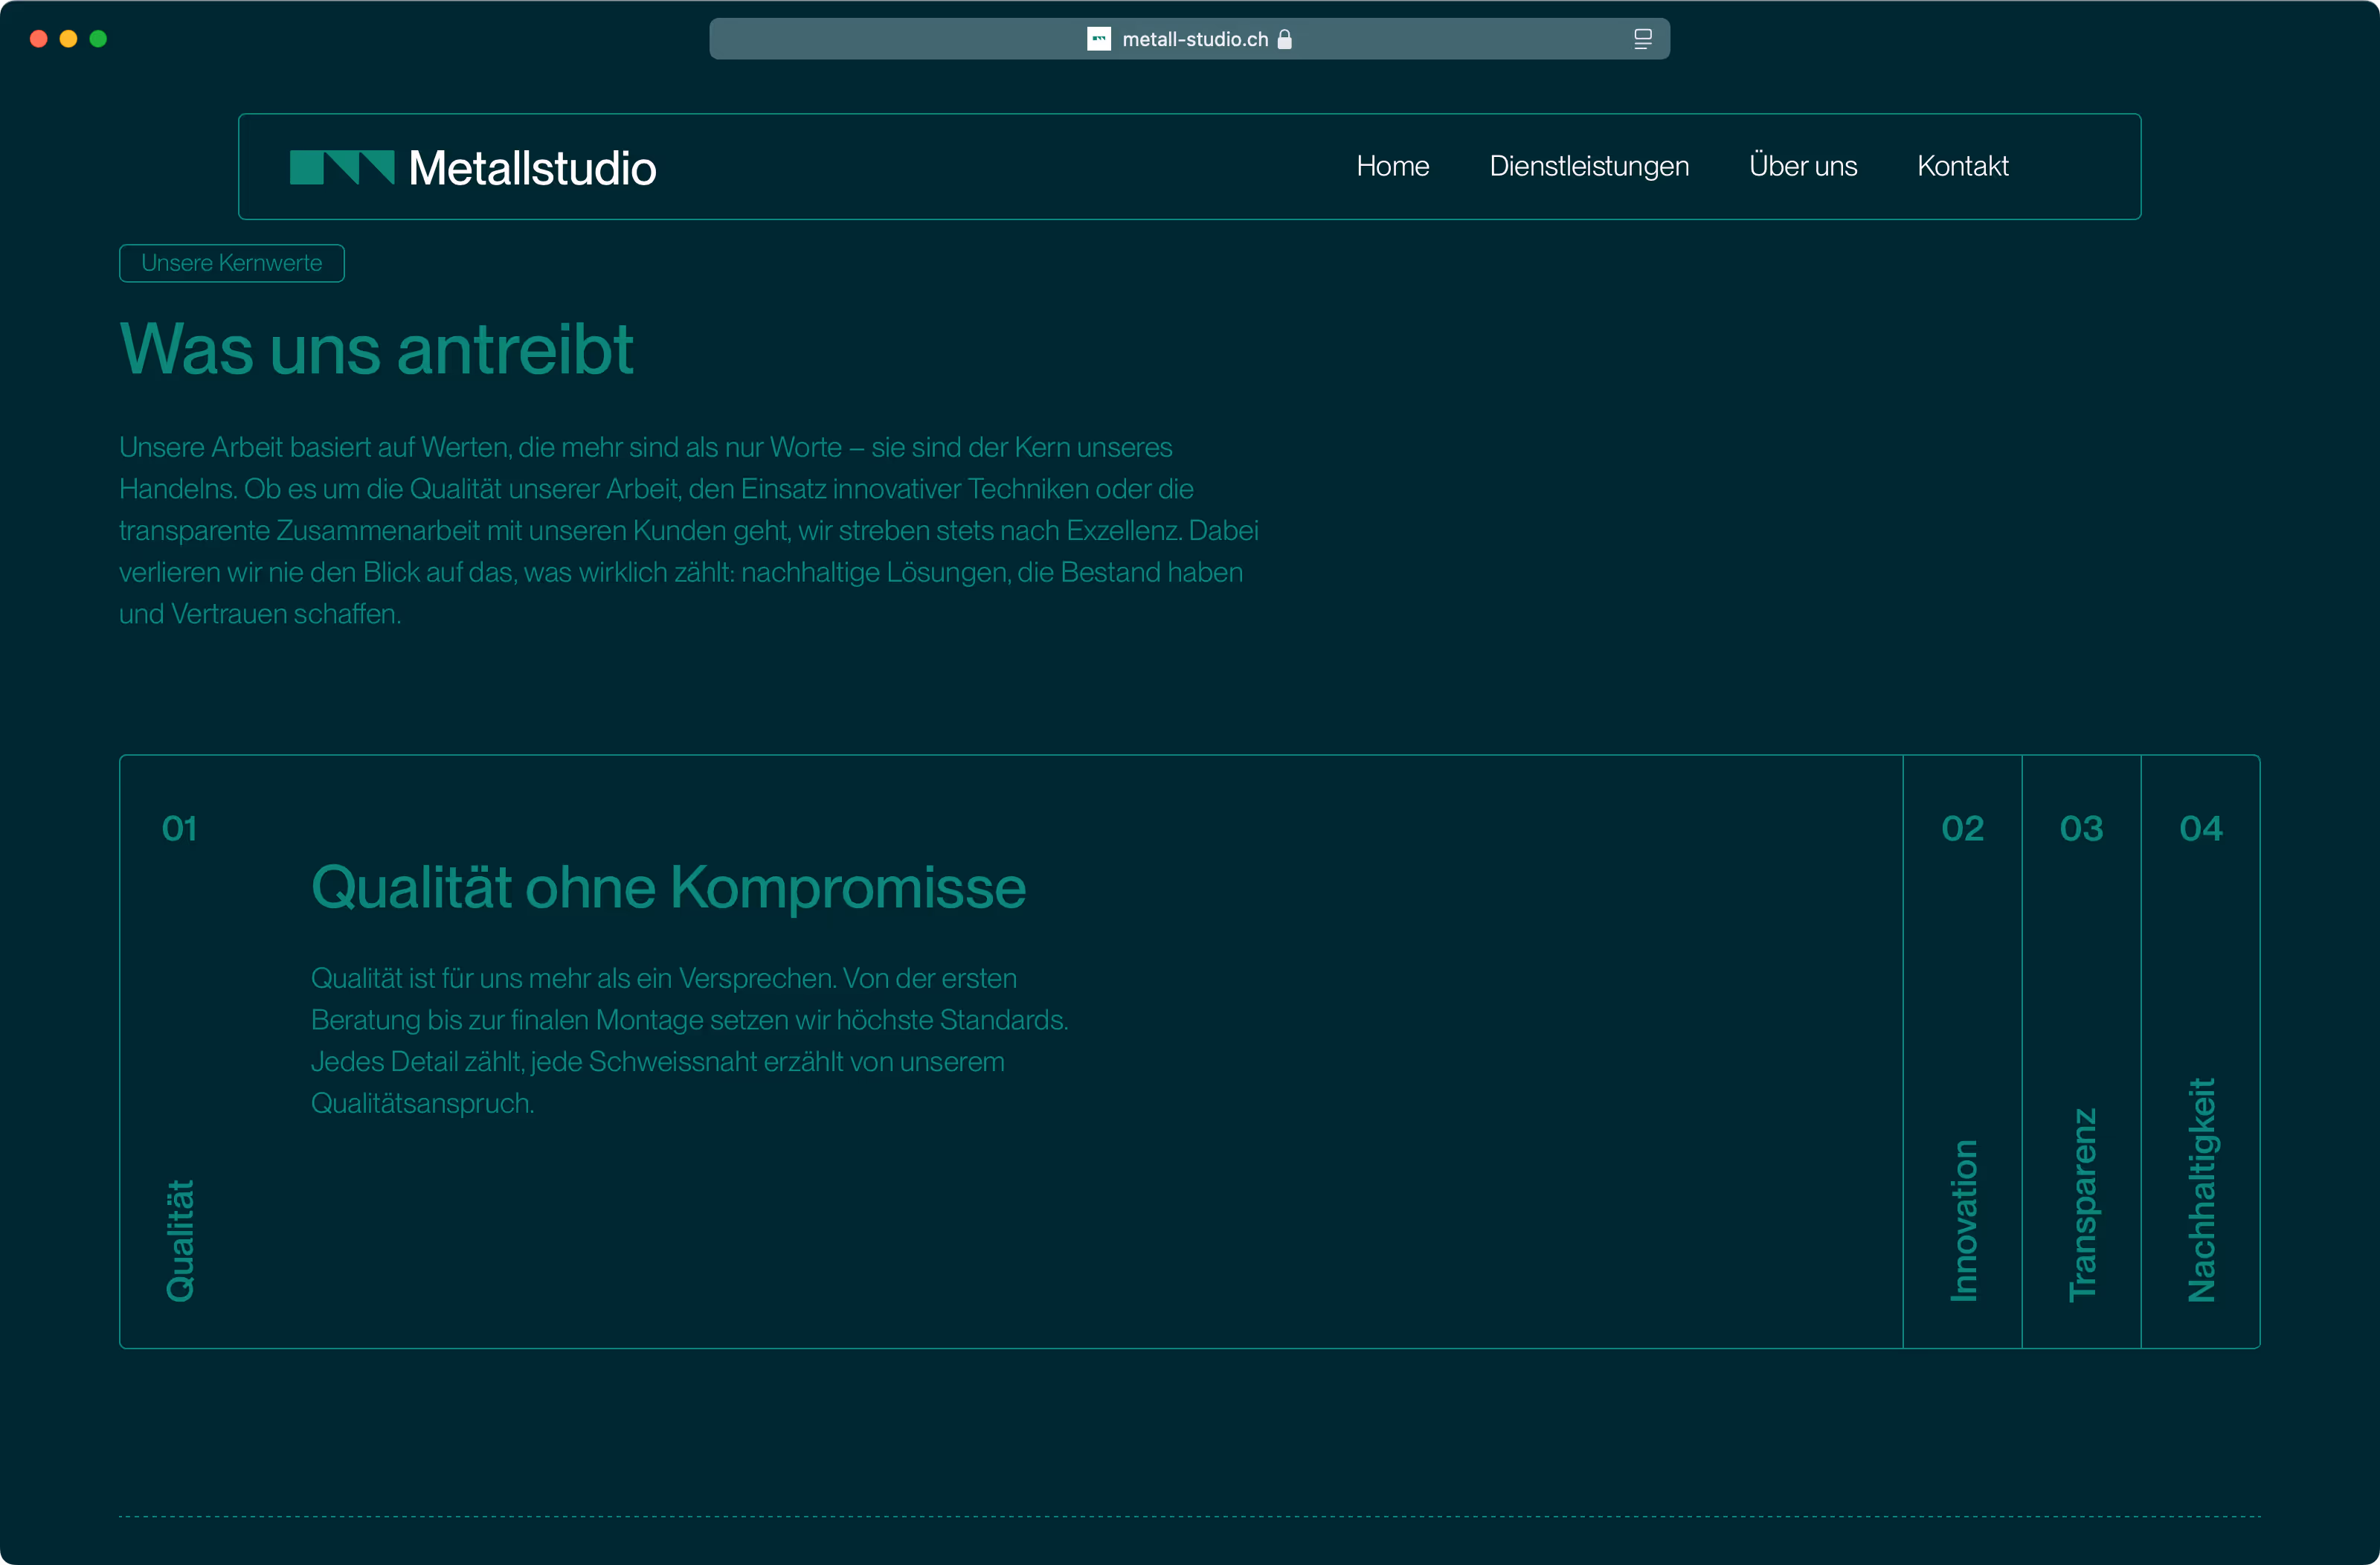Open the Kontakt navigation link
Viewport: 2380px width, 1565px height.
1963,166
